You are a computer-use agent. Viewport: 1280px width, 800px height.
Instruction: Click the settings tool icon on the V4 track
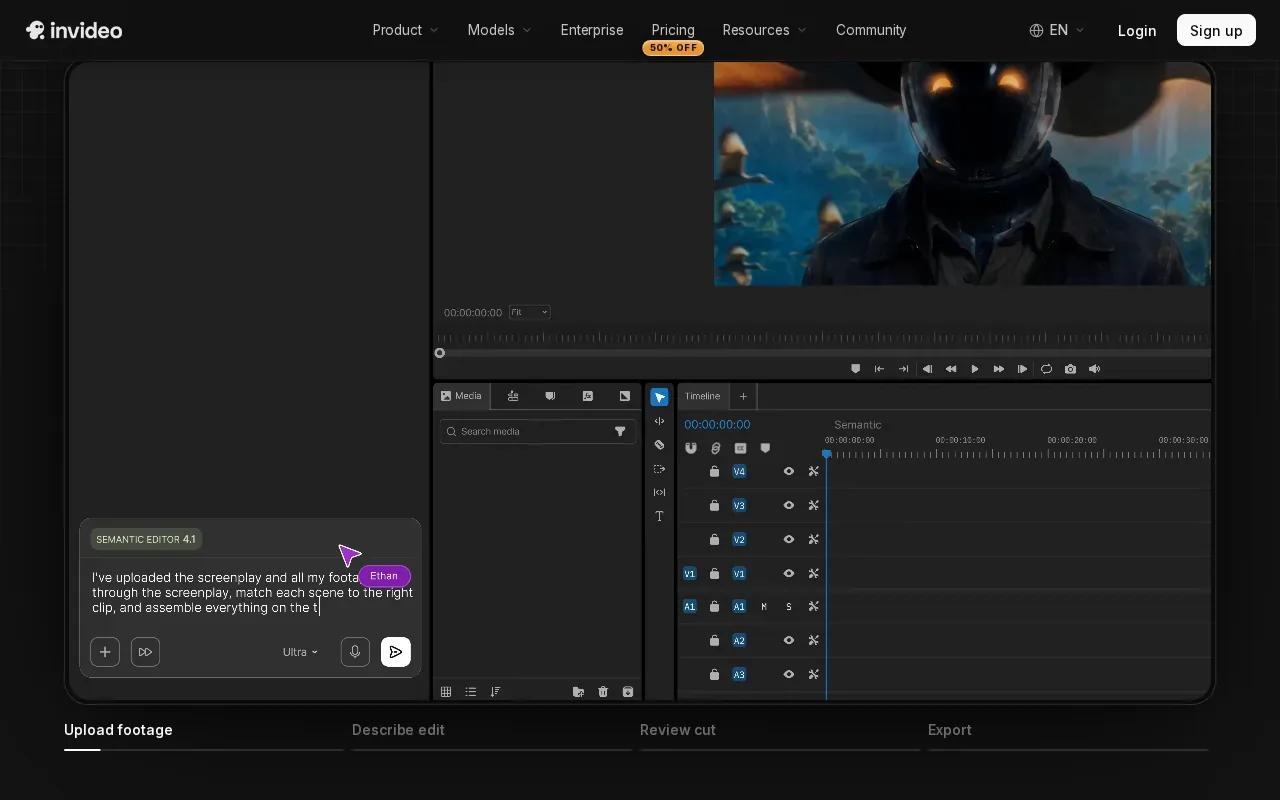[x=814, y=471]
